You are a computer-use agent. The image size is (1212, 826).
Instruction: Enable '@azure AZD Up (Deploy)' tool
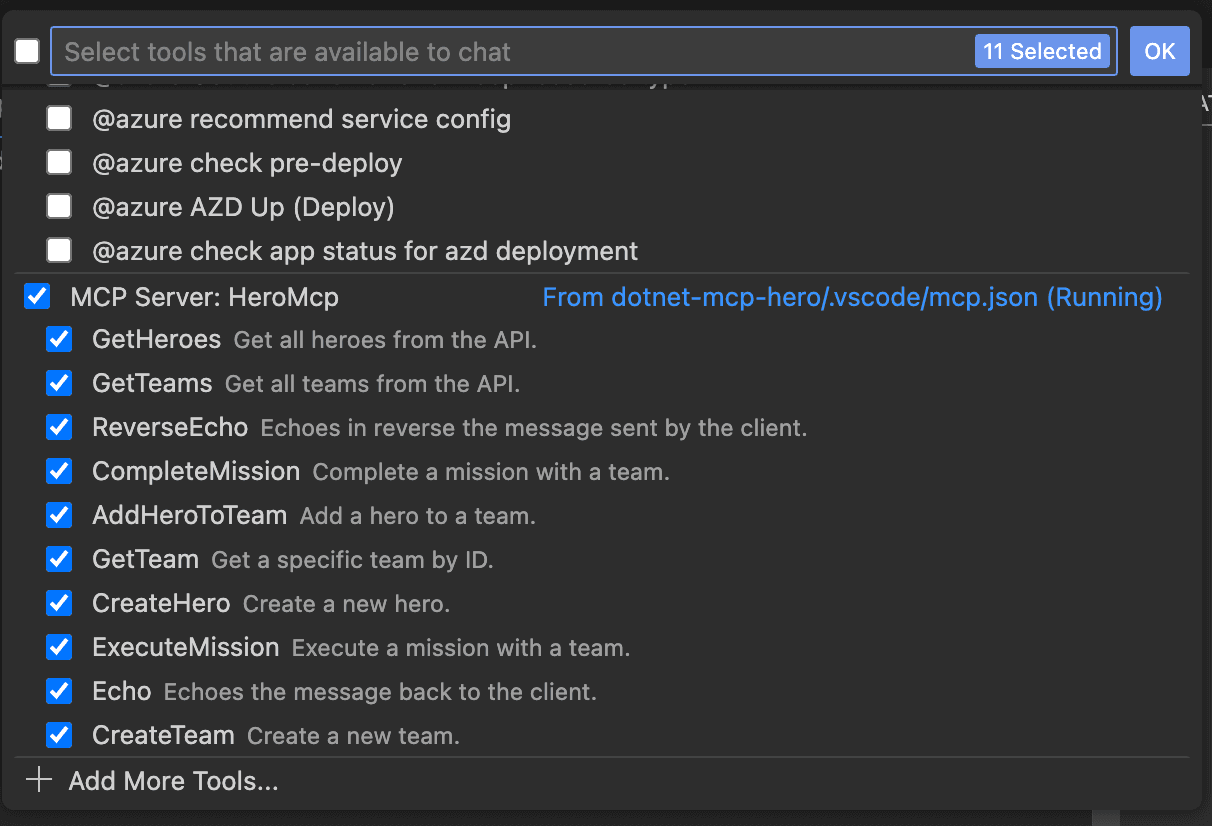click(x=59, y=207)
